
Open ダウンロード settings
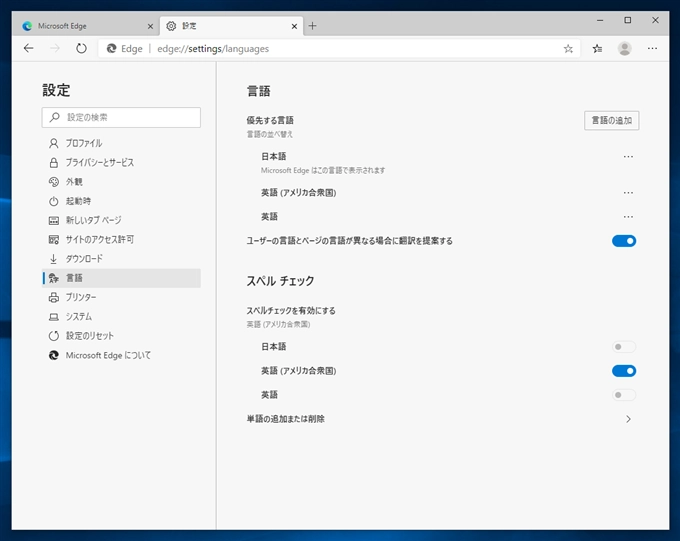coord(121,259)
